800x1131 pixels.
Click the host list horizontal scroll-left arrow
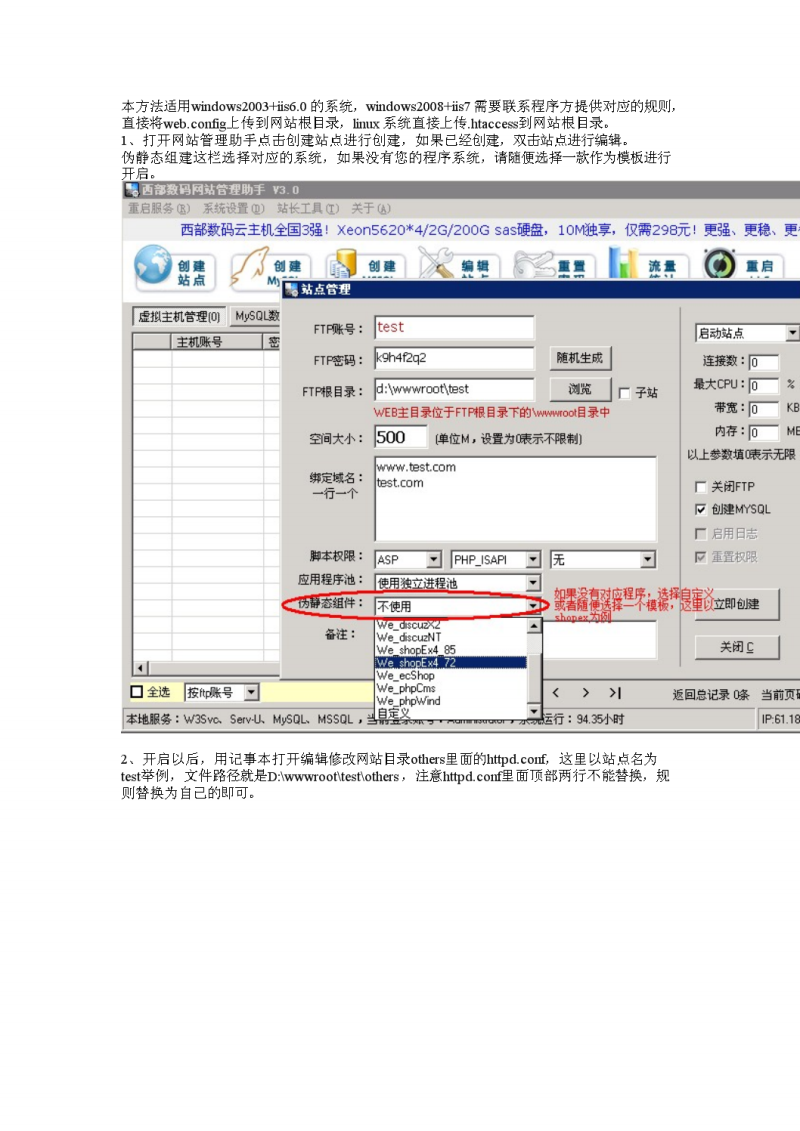[x=141, y=668]
